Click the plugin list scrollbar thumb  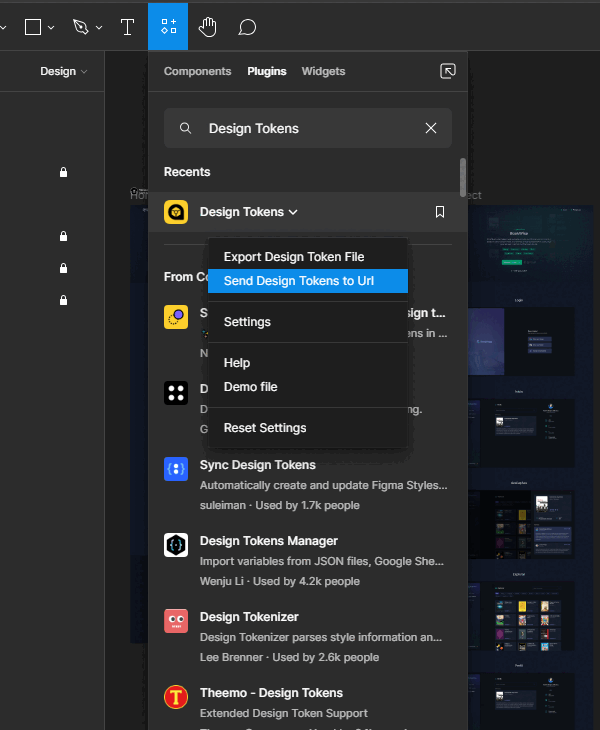point(463,177)
